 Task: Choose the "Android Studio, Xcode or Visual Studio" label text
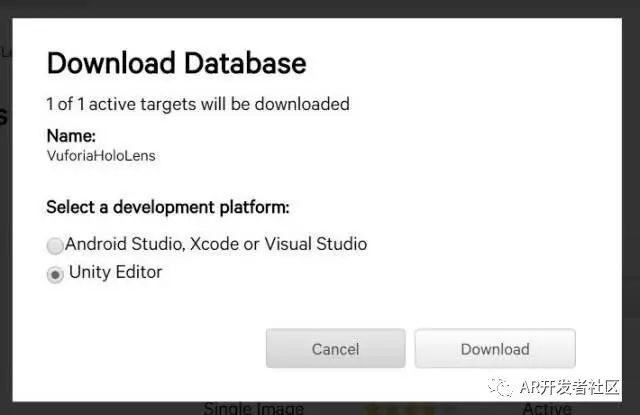(x=216, y=244)
